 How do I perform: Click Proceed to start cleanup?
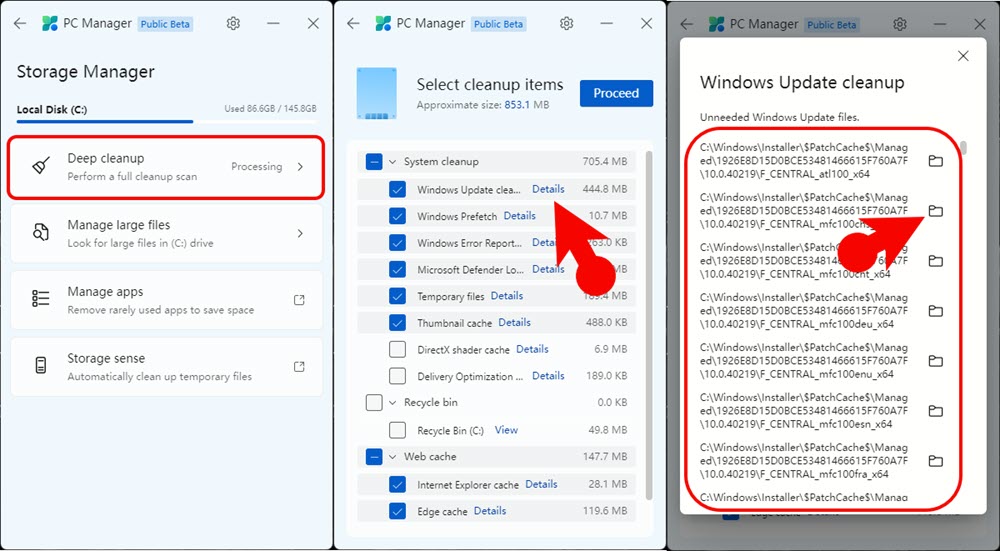(x=616, y=93)
